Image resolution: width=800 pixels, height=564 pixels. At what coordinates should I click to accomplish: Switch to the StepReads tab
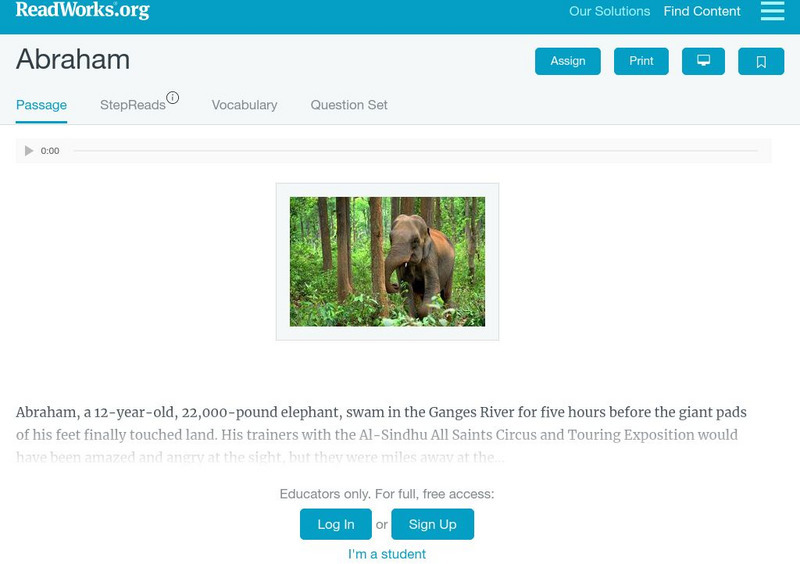[132, 105]
